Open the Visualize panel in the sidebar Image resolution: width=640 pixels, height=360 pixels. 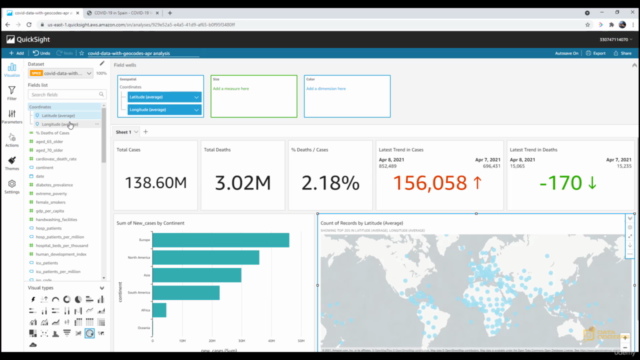tap(12, 70)
